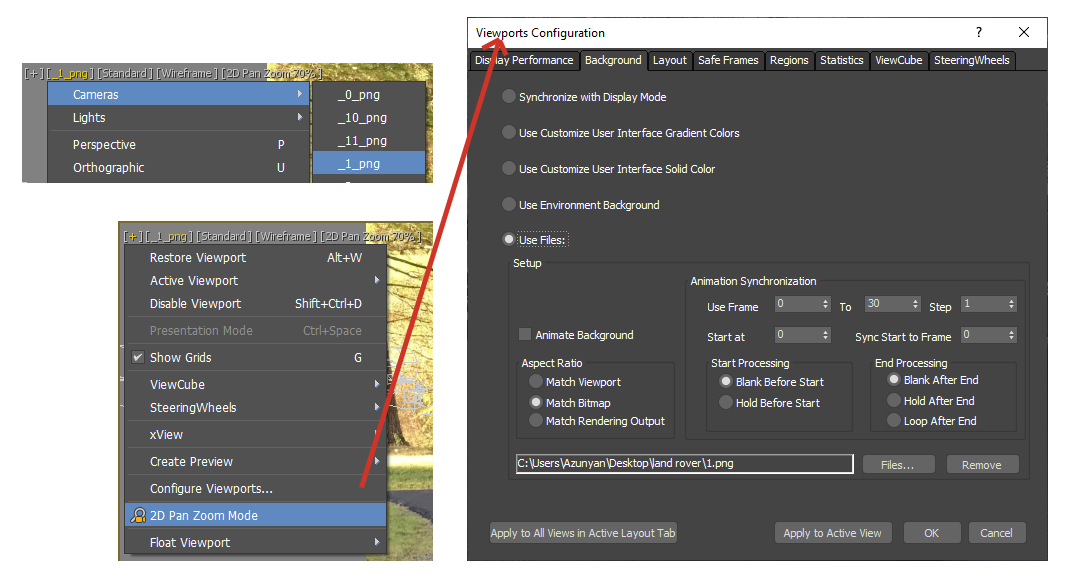The width and height of the screenshot is (1066, 588).
Task: Select Hold After End option
Action: click(894, 400)
